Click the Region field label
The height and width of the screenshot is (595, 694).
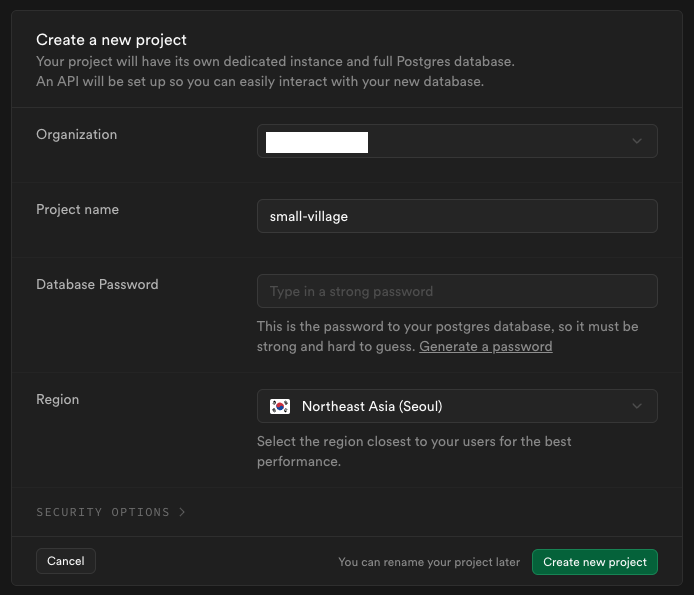(57, 399)
